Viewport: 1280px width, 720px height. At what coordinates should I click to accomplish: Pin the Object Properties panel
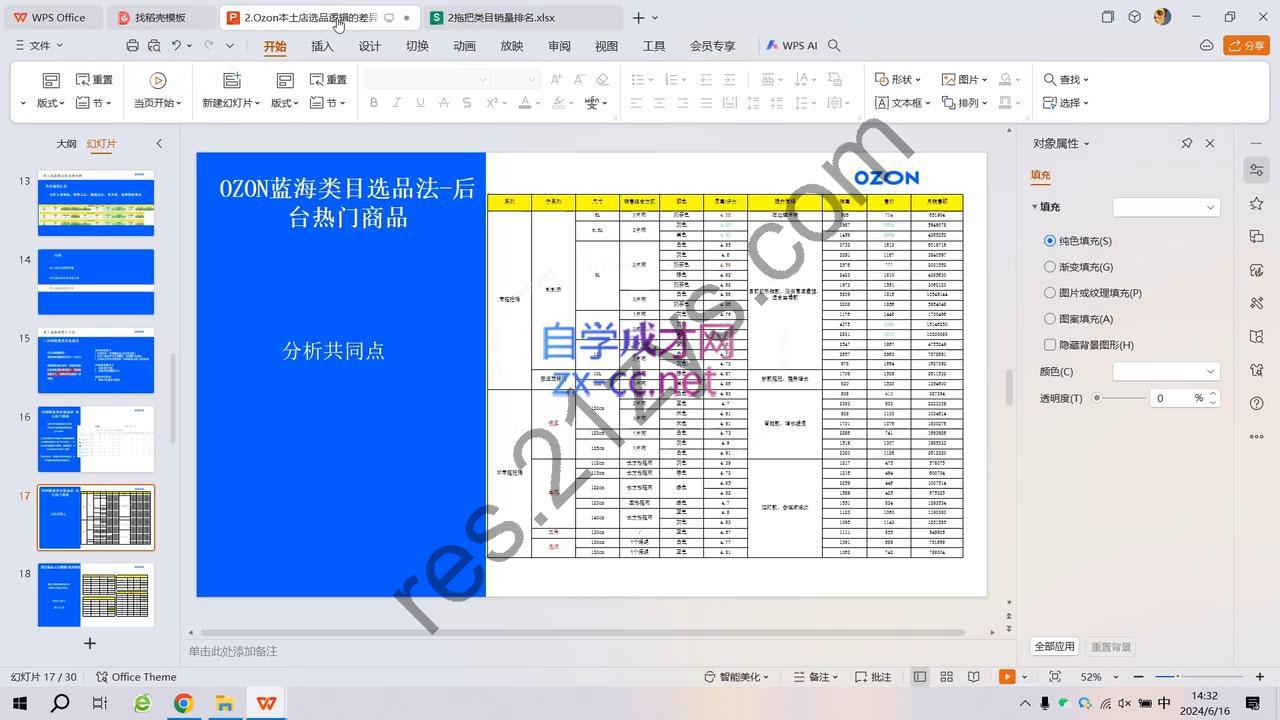1187,143
